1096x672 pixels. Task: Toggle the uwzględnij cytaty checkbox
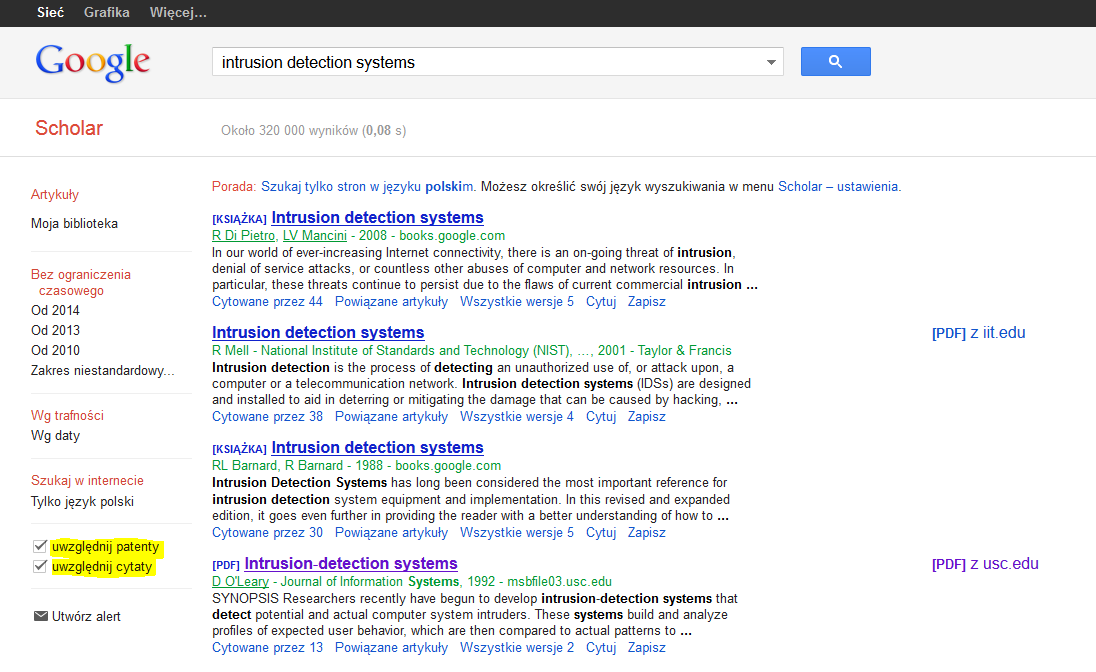pyautogui.click(x=40, y=566)
